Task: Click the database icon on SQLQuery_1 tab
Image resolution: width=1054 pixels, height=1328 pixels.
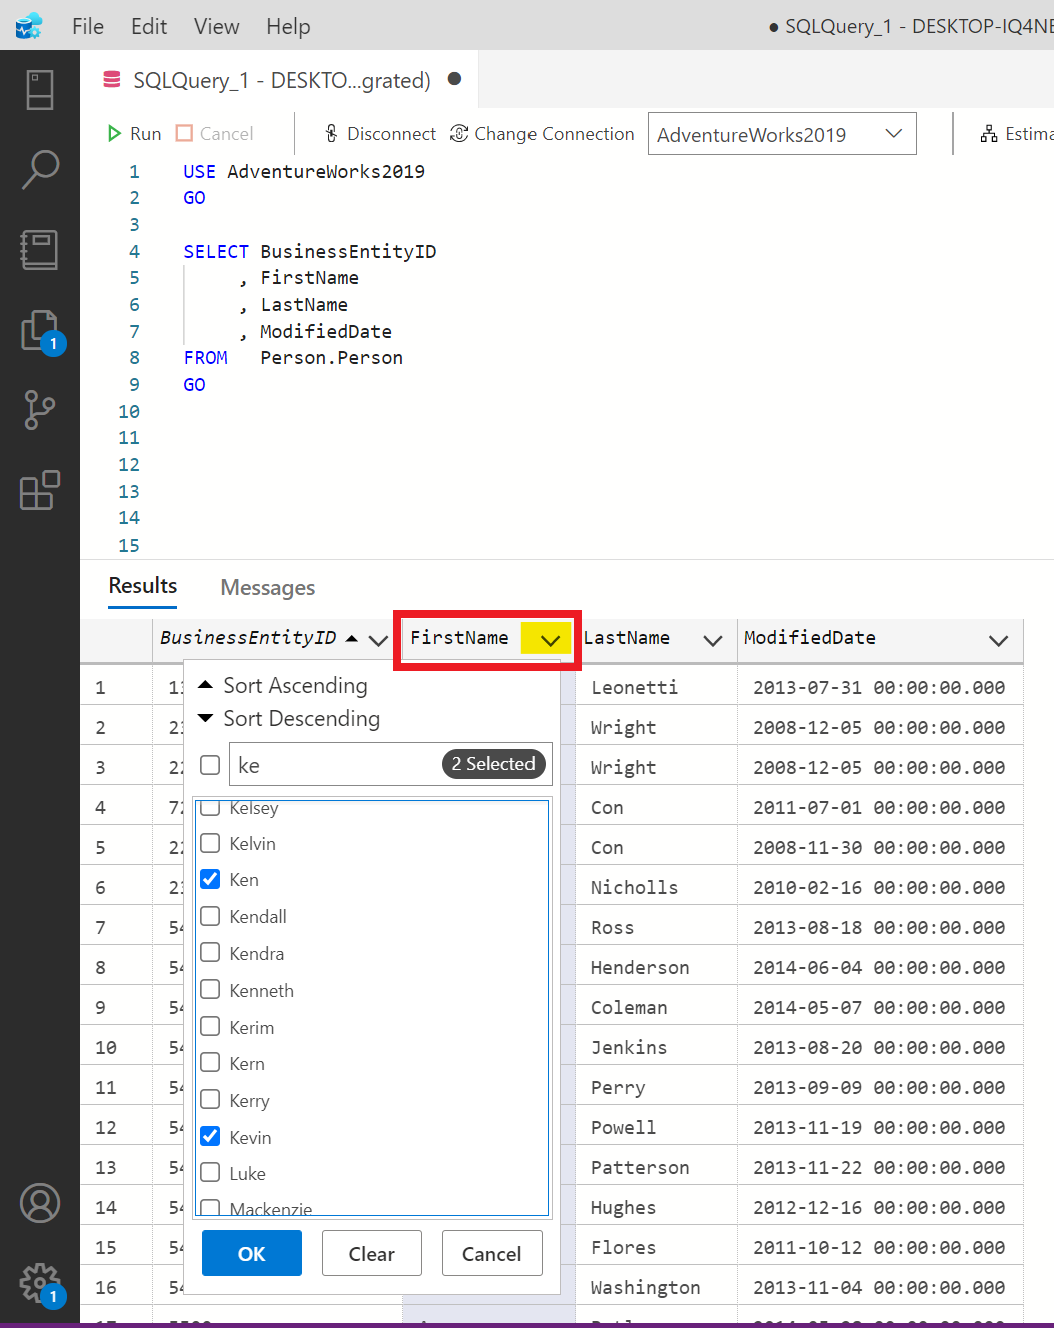Action: pos(113,80)
